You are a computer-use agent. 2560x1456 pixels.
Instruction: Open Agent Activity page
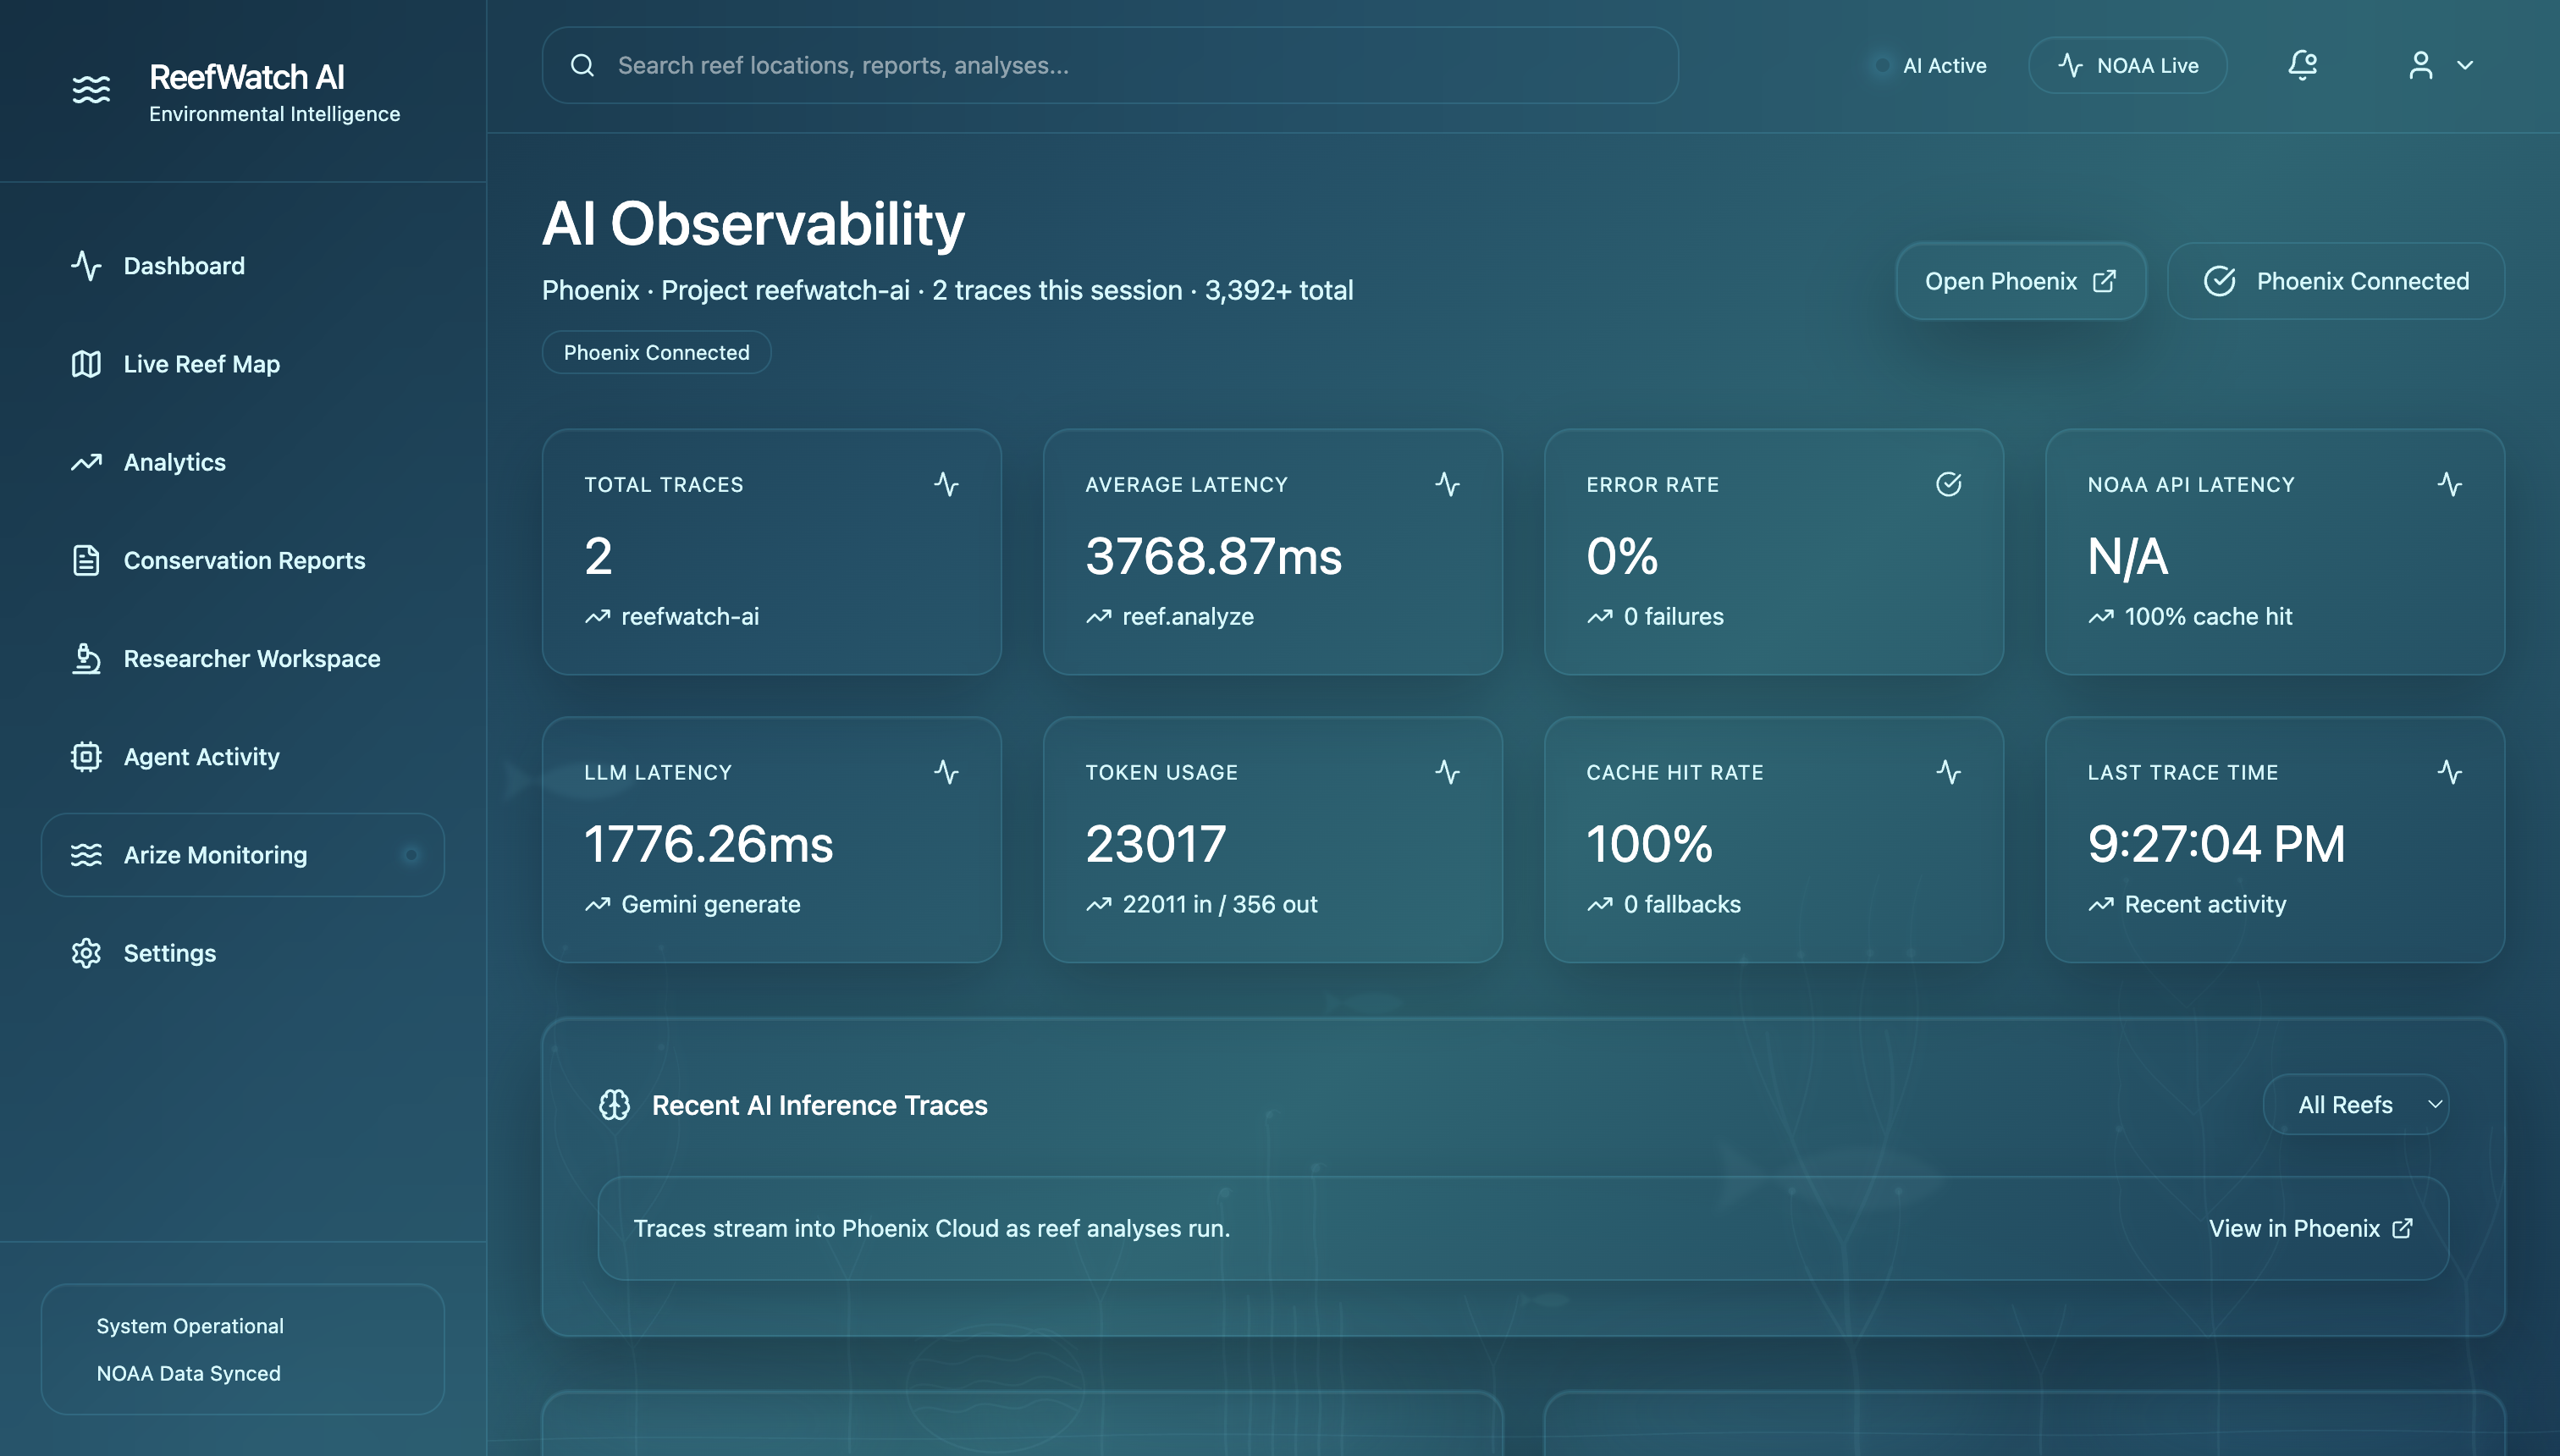[243, 757]
